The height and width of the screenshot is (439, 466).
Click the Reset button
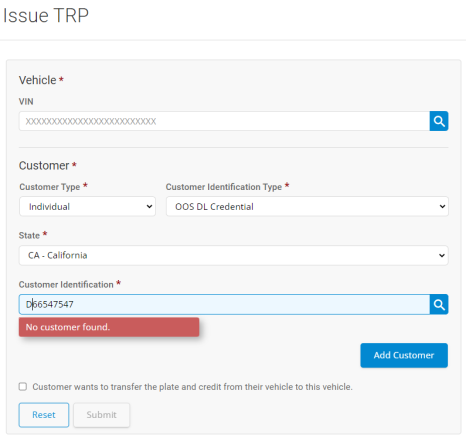pyautogui.click(x=44, y=415)
